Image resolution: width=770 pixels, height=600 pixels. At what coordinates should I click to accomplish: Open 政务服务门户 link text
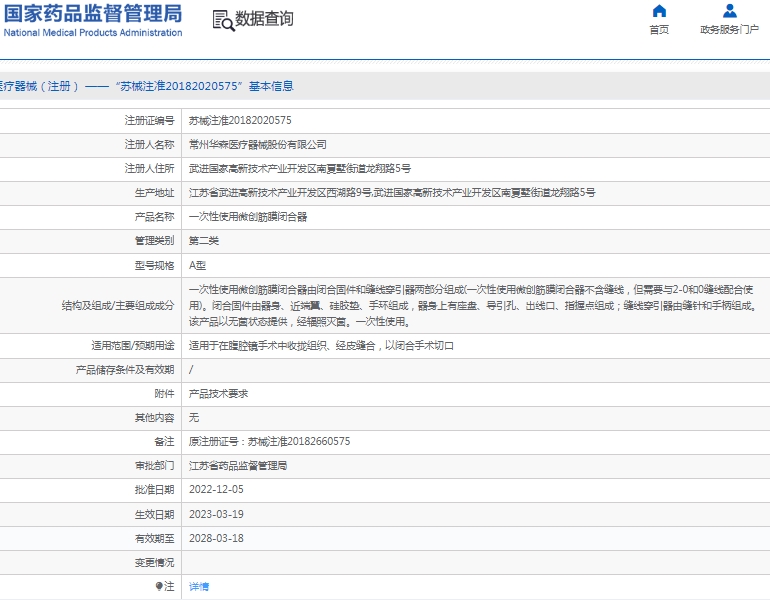730,30
